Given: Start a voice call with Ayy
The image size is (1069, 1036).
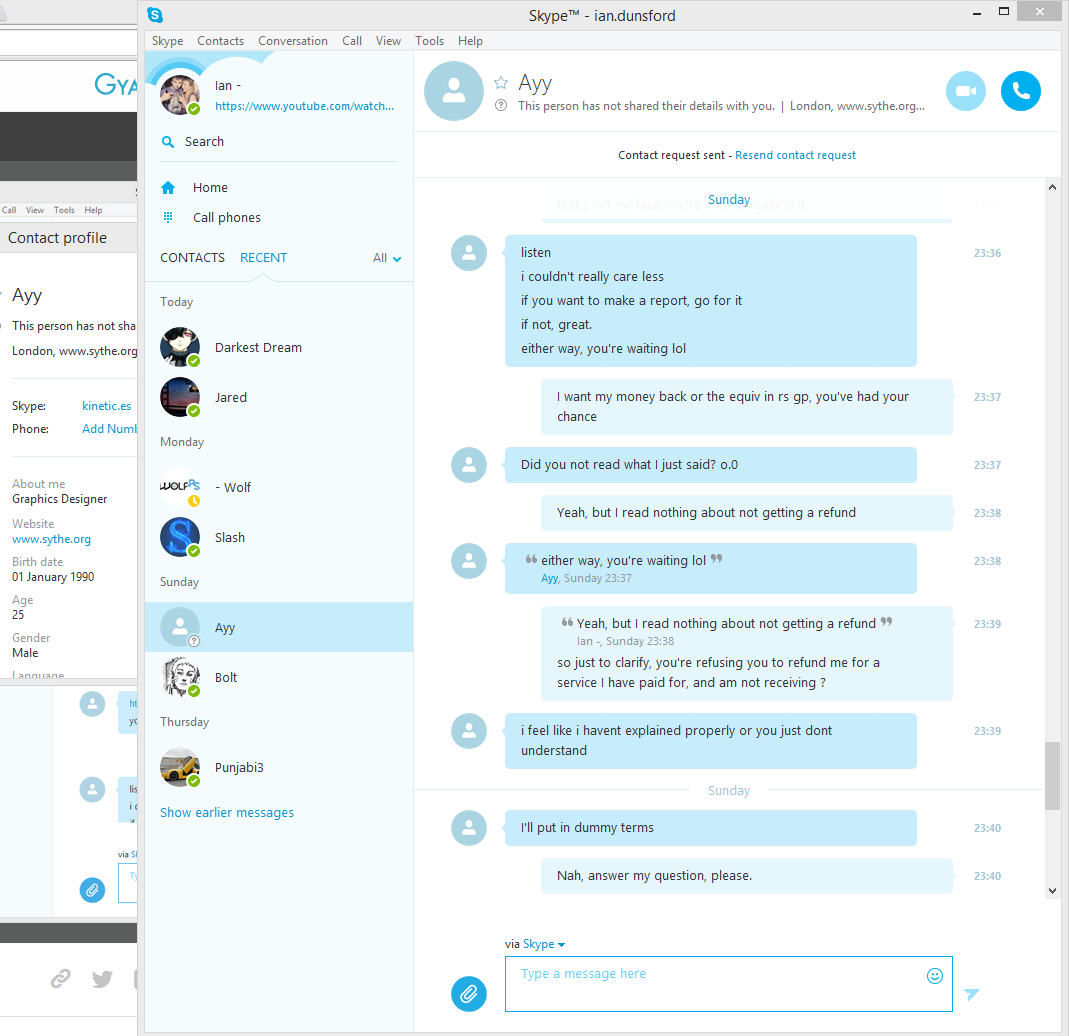Looking at the screenshot, I should [x=1021, y=91].
